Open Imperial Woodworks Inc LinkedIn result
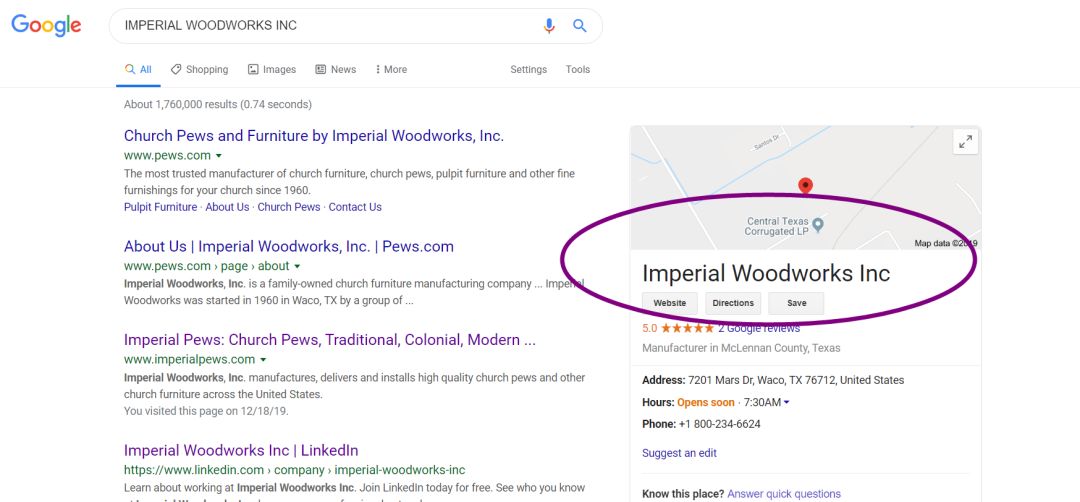1080x502 pixels. (241, 450)
